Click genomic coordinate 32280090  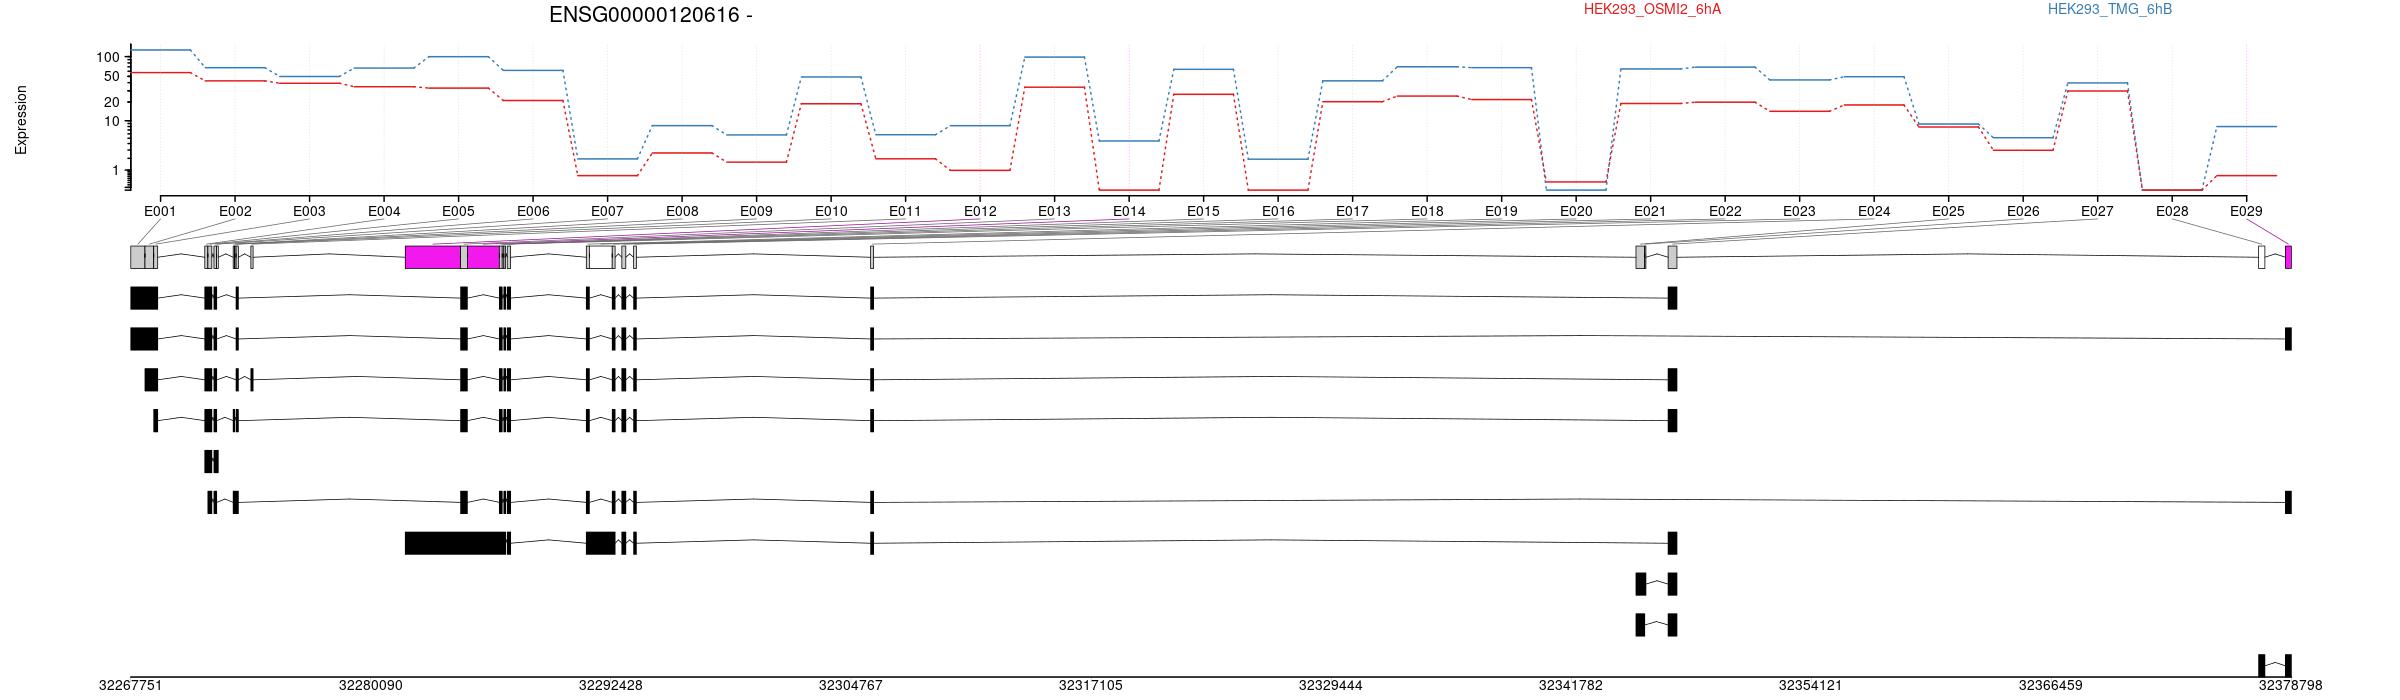point(370,686)
